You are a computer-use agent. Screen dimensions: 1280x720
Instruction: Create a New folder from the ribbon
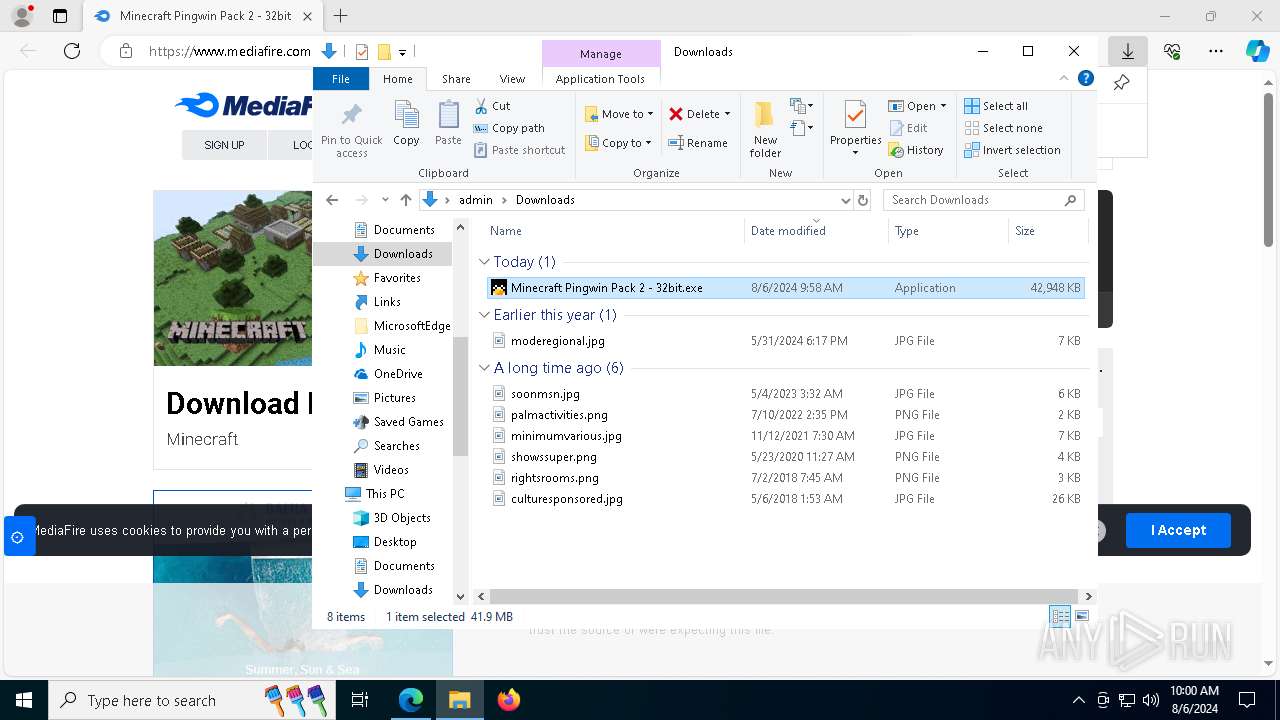[765, 128]
